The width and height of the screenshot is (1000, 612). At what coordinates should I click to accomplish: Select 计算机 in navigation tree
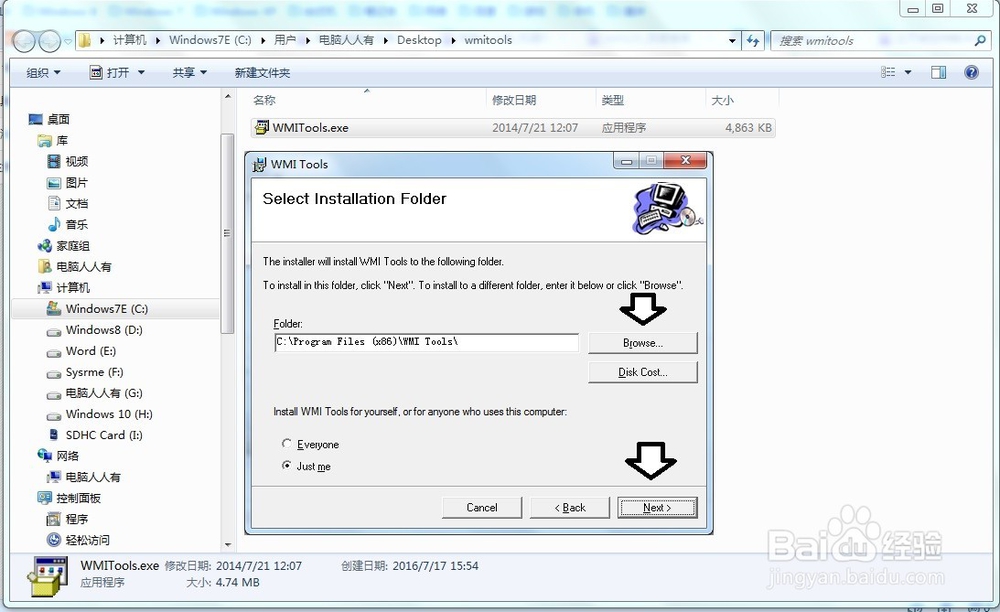[73, 288]
